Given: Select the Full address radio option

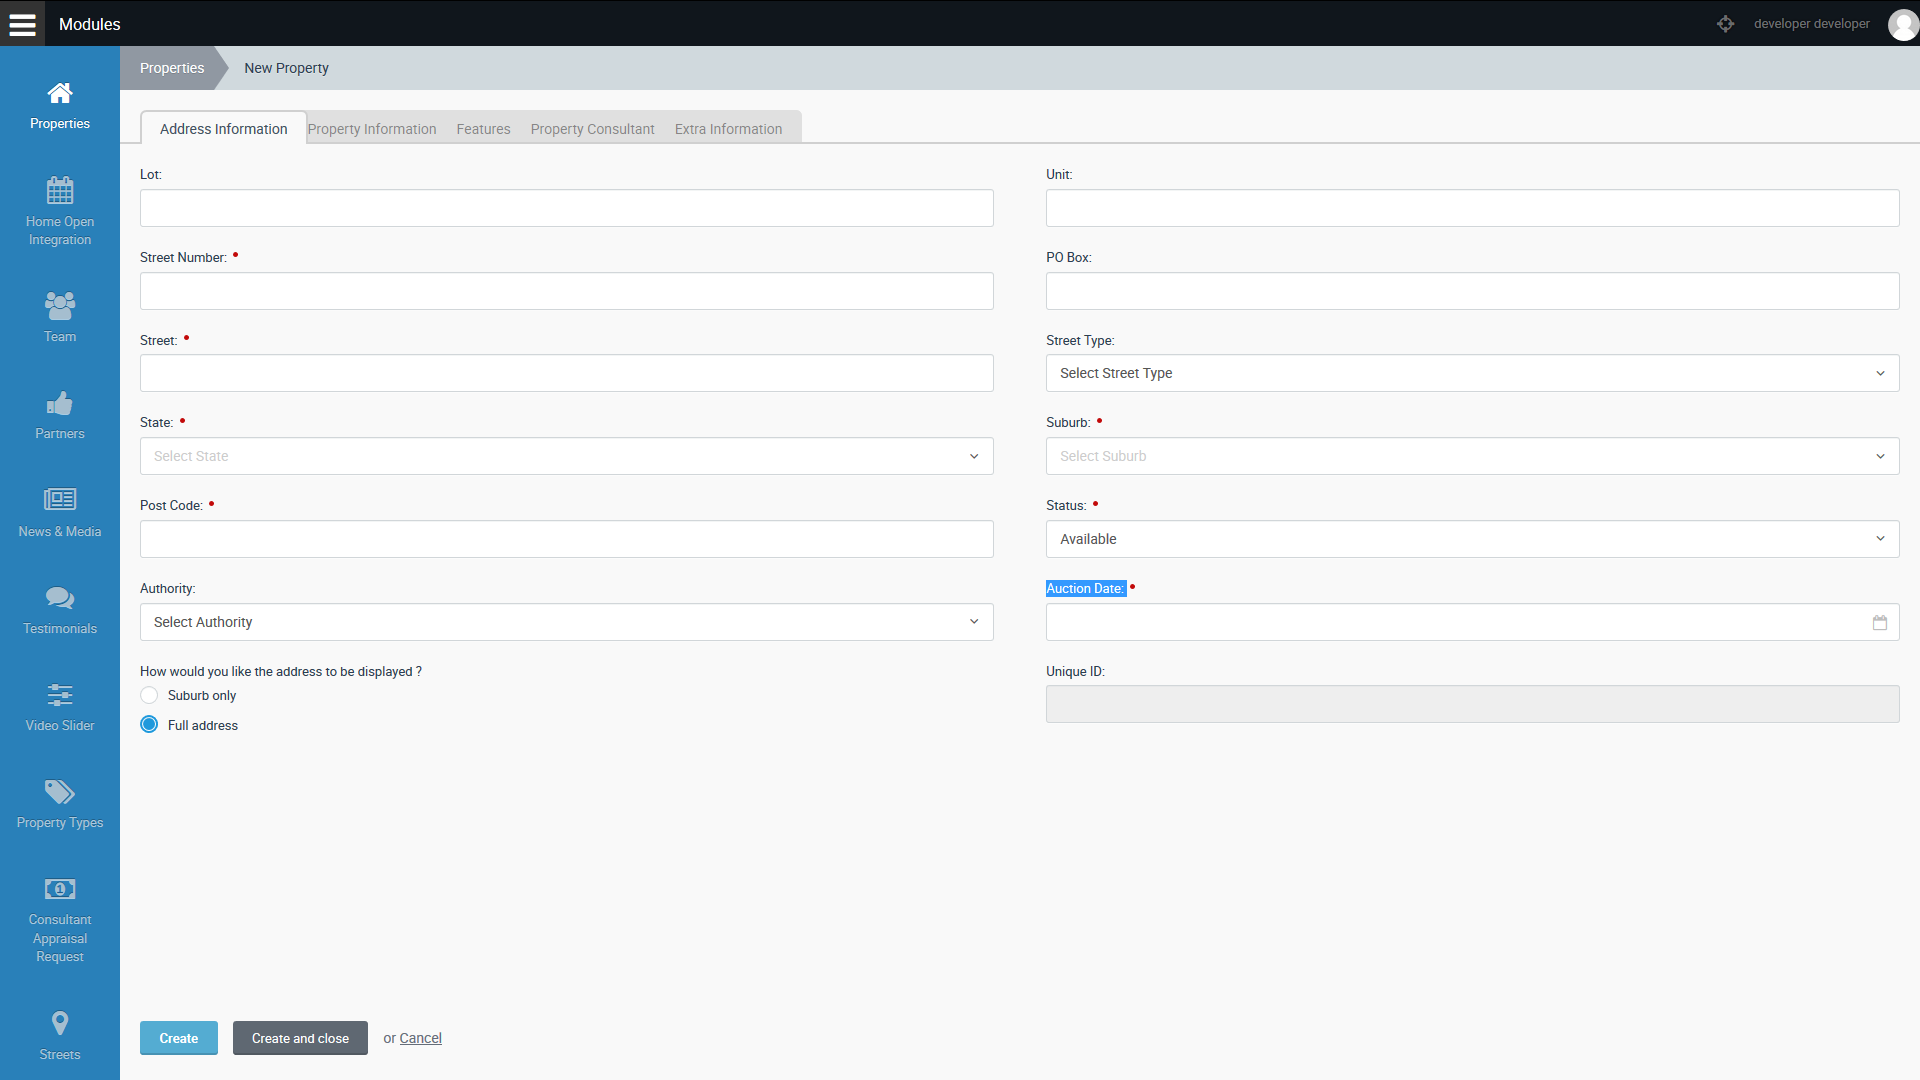Looking at the screenshot, I should coord(149,724).
